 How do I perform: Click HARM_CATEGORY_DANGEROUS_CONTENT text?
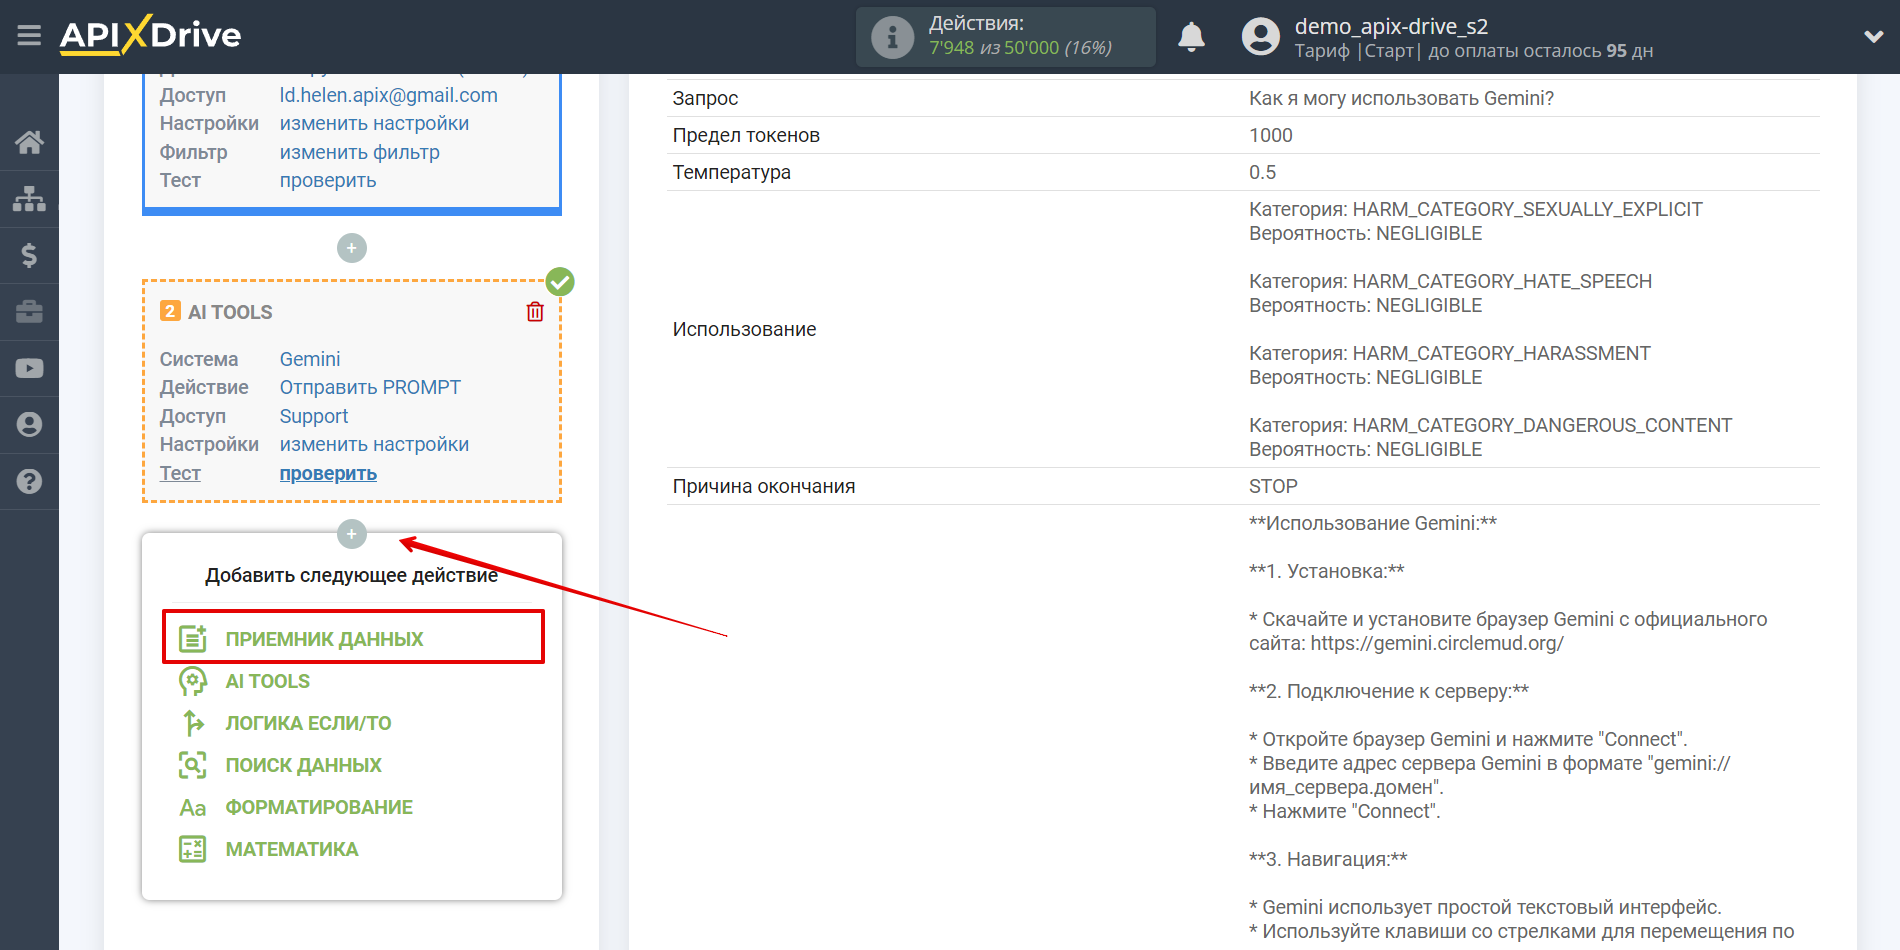click(1542, 425)
